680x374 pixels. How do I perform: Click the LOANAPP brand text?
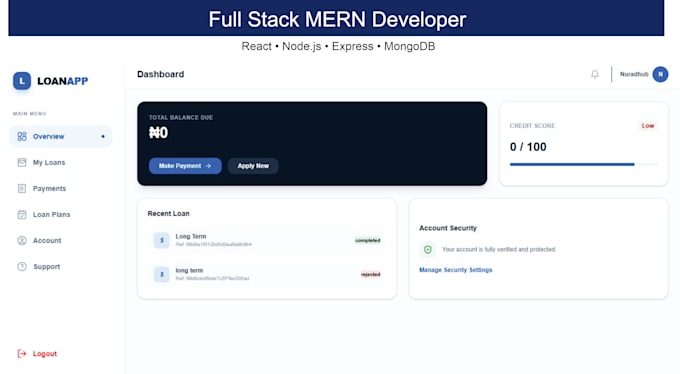point(62,81)
